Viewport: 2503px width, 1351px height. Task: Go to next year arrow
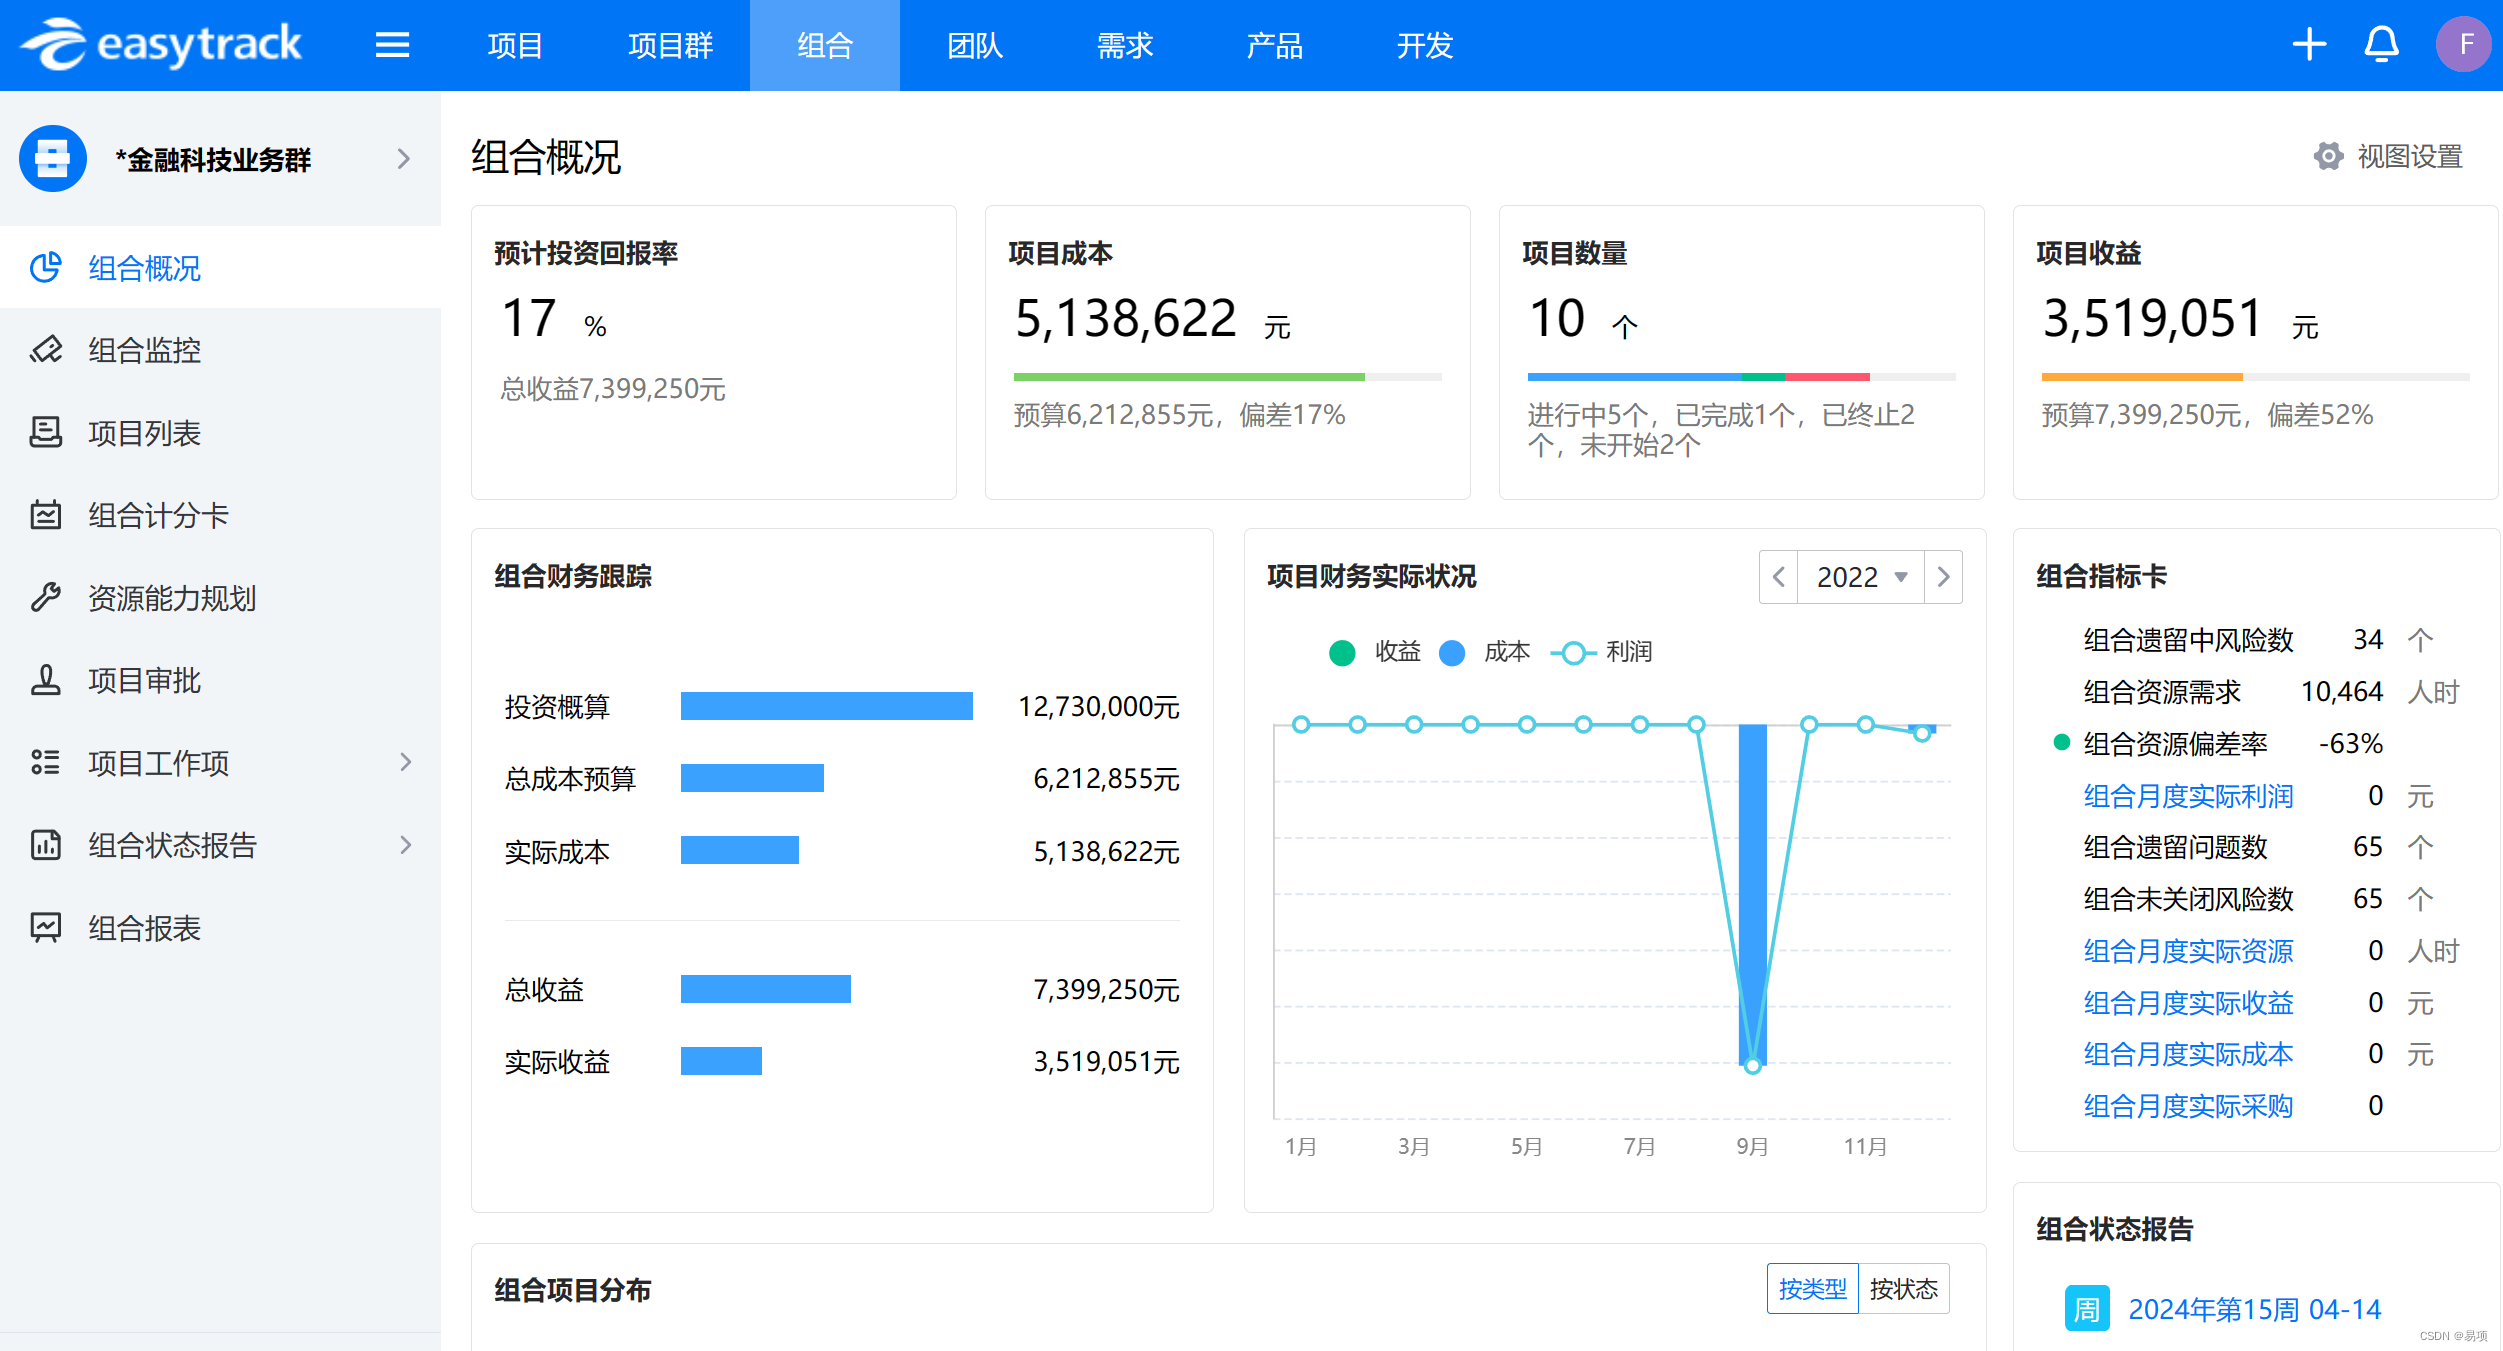(1943, 577)
